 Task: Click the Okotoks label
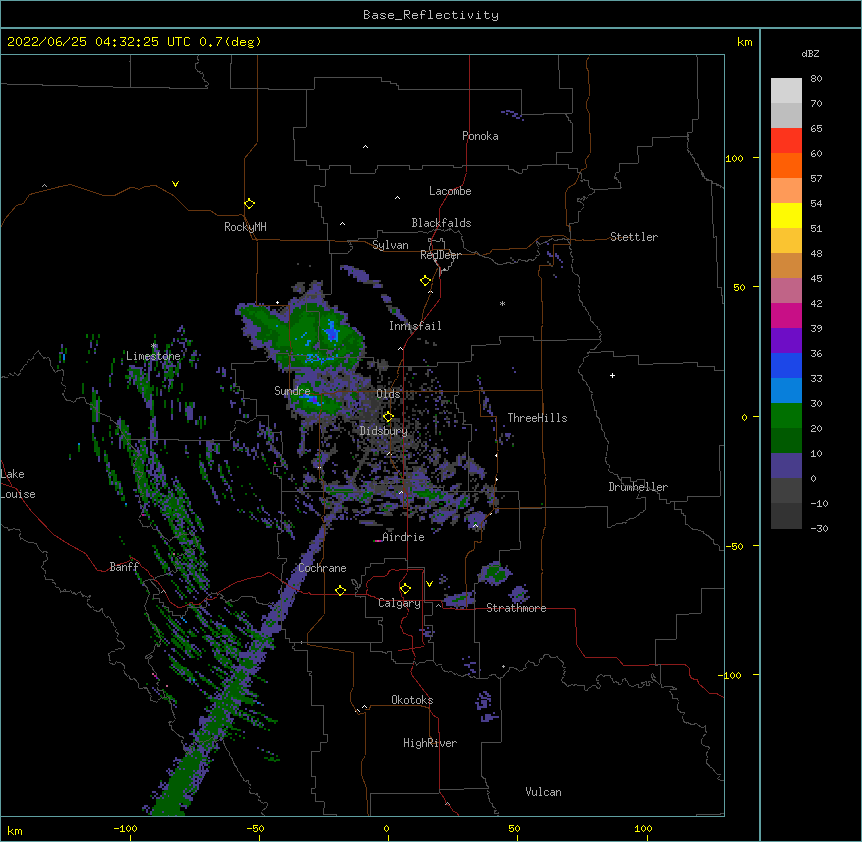pyautogui.click(x=412, y=700)
